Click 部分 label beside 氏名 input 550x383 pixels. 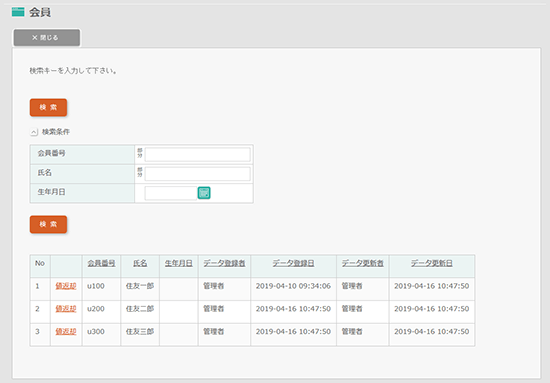(140, 172)
